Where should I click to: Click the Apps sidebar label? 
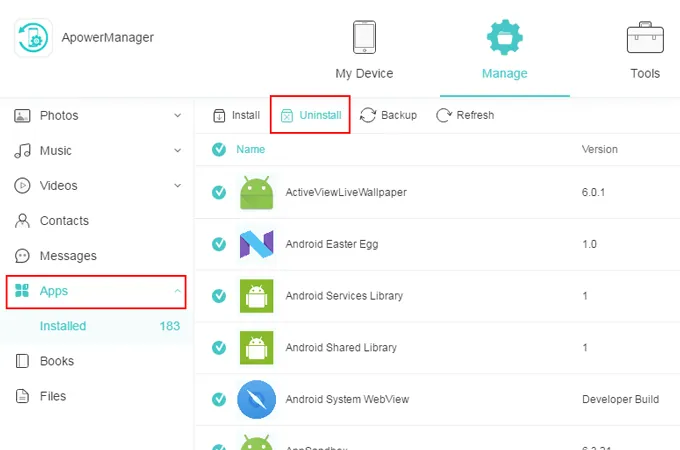click(x=54, y=291)
